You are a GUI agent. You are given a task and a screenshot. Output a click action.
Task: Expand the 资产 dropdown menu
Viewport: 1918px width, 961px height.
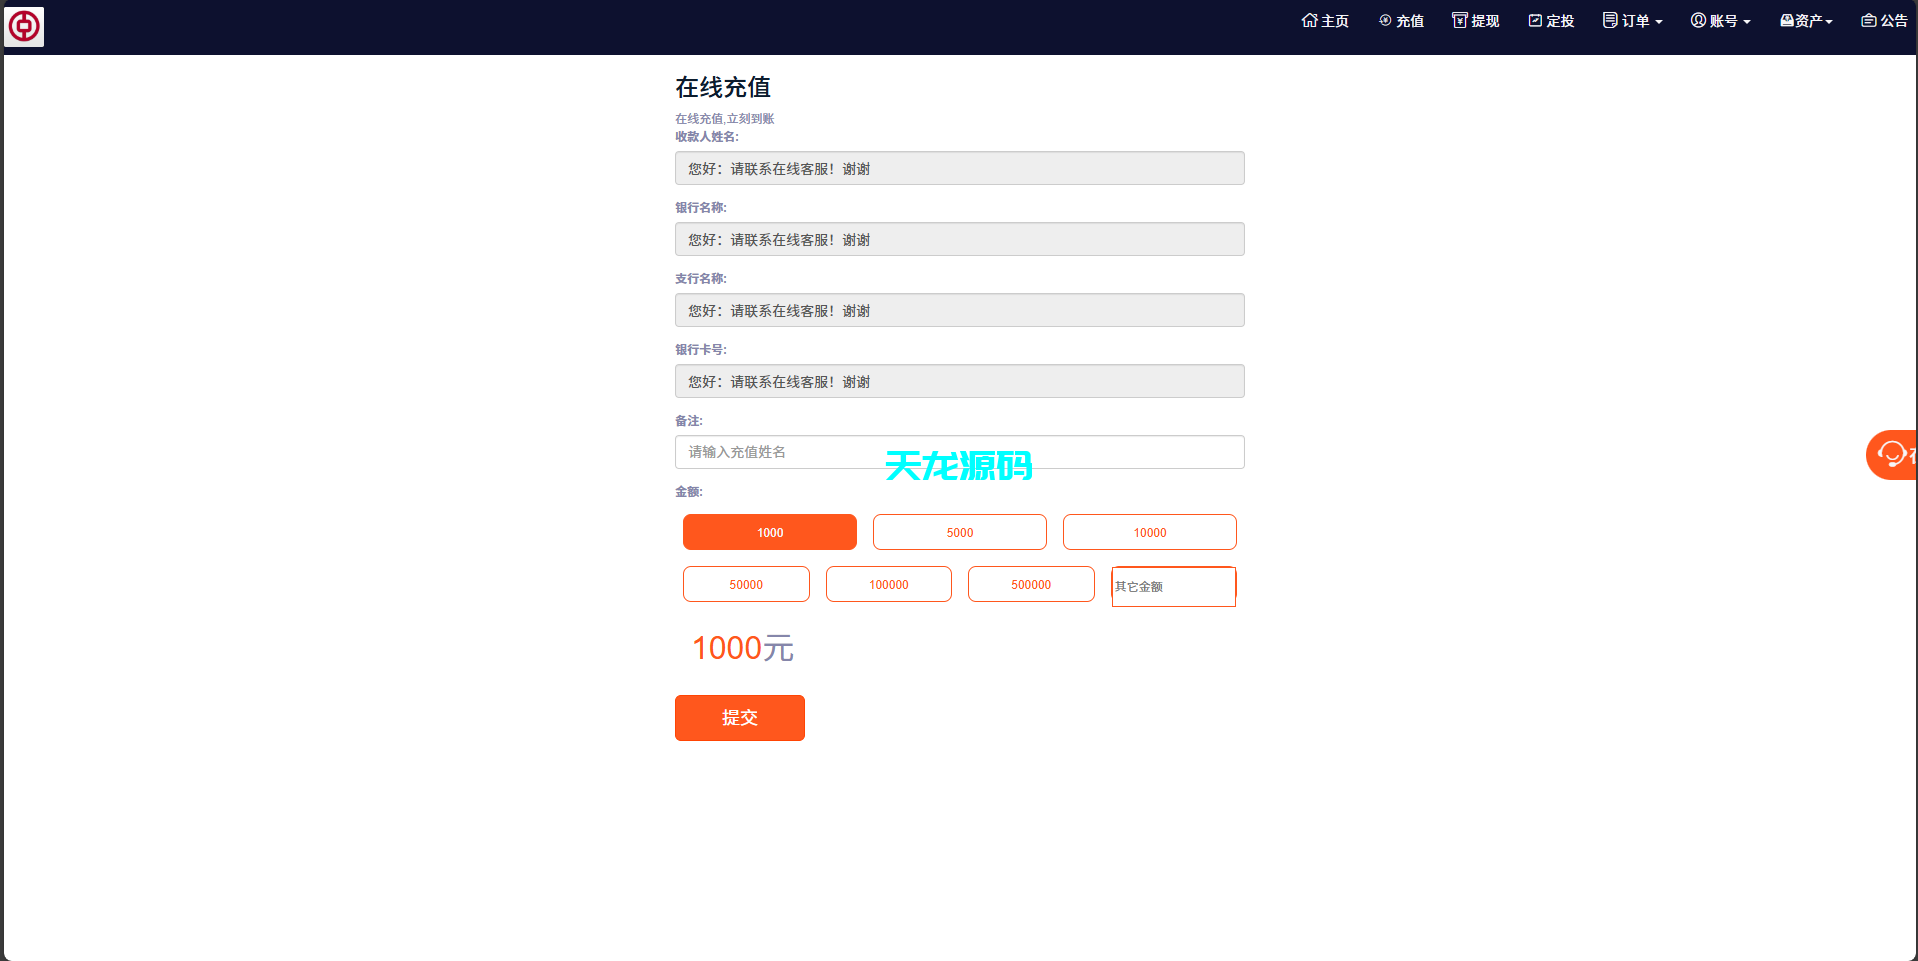tap(1805, 20)
